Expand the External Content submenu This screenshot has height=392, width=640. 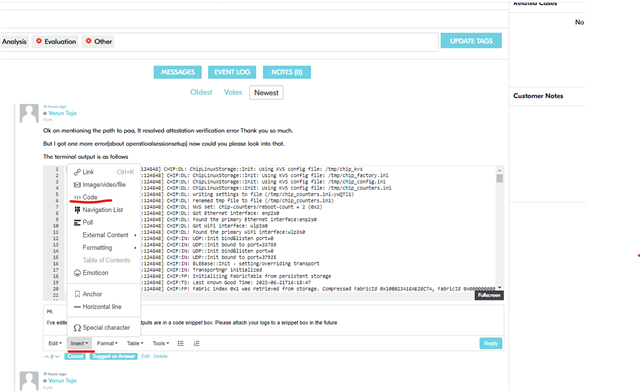(104, 235)
